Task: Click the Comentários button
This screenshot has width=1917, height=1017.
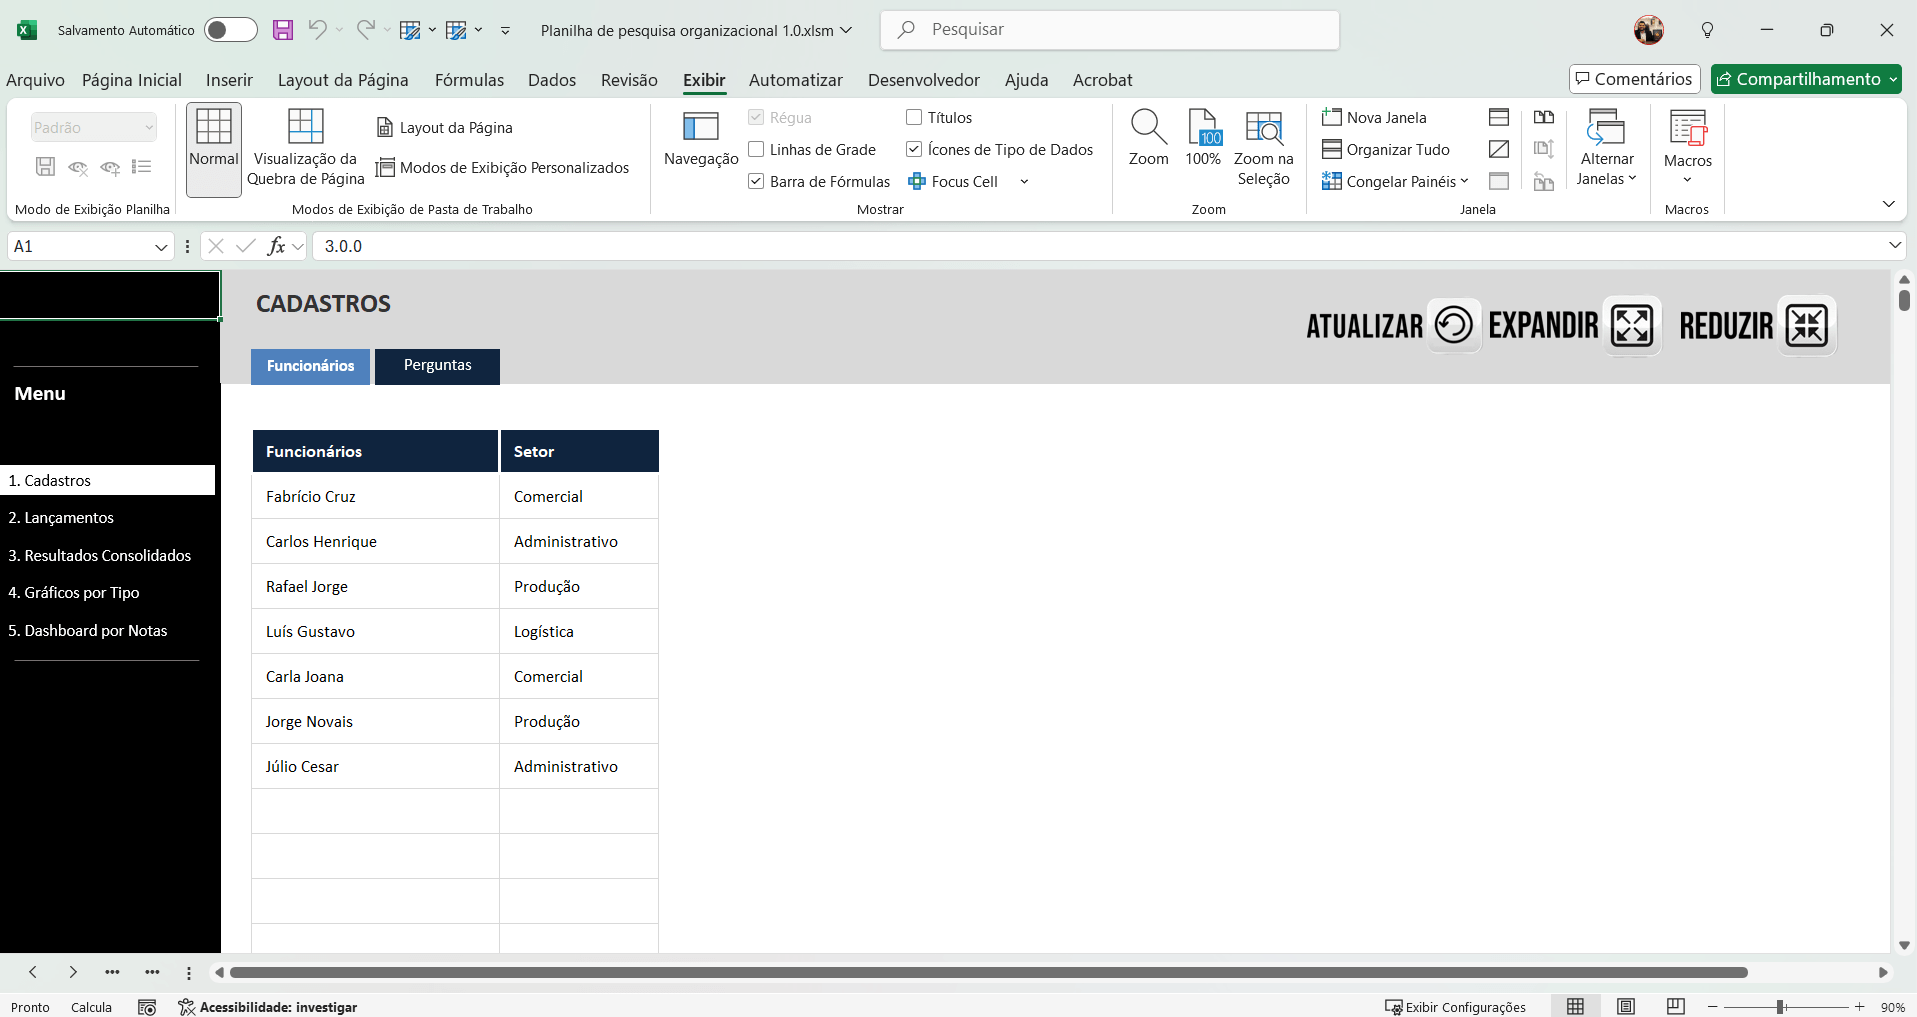Action: [x=1634, y=79]
